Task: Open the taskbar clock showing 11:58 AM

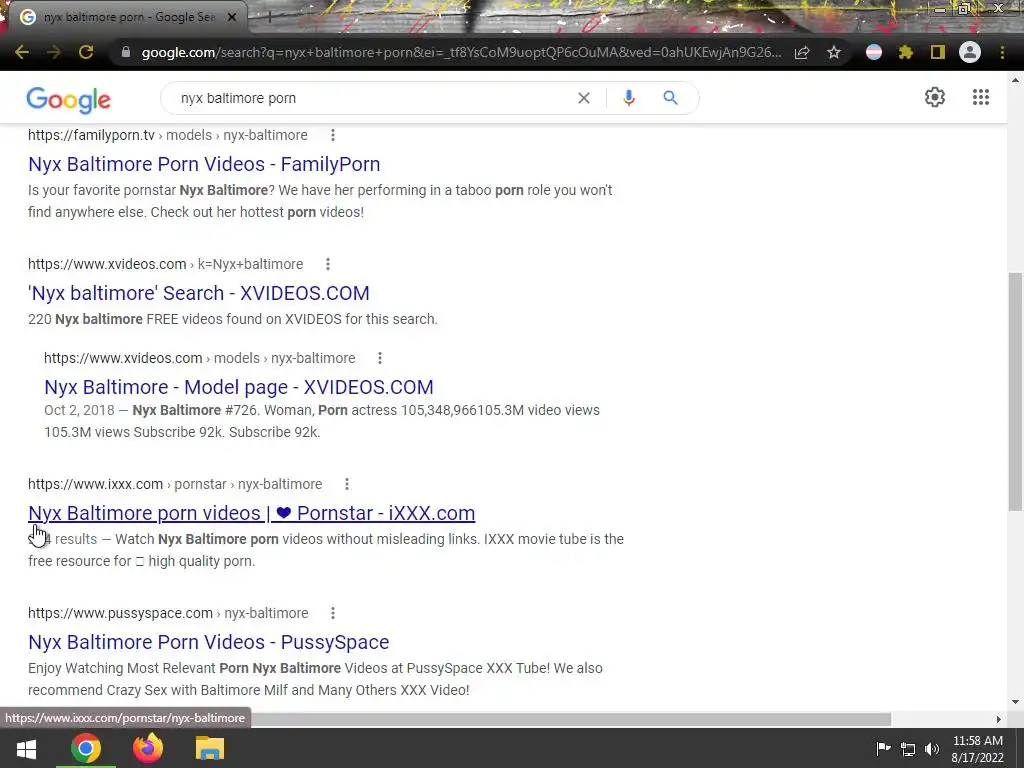Action: point(978,749)
